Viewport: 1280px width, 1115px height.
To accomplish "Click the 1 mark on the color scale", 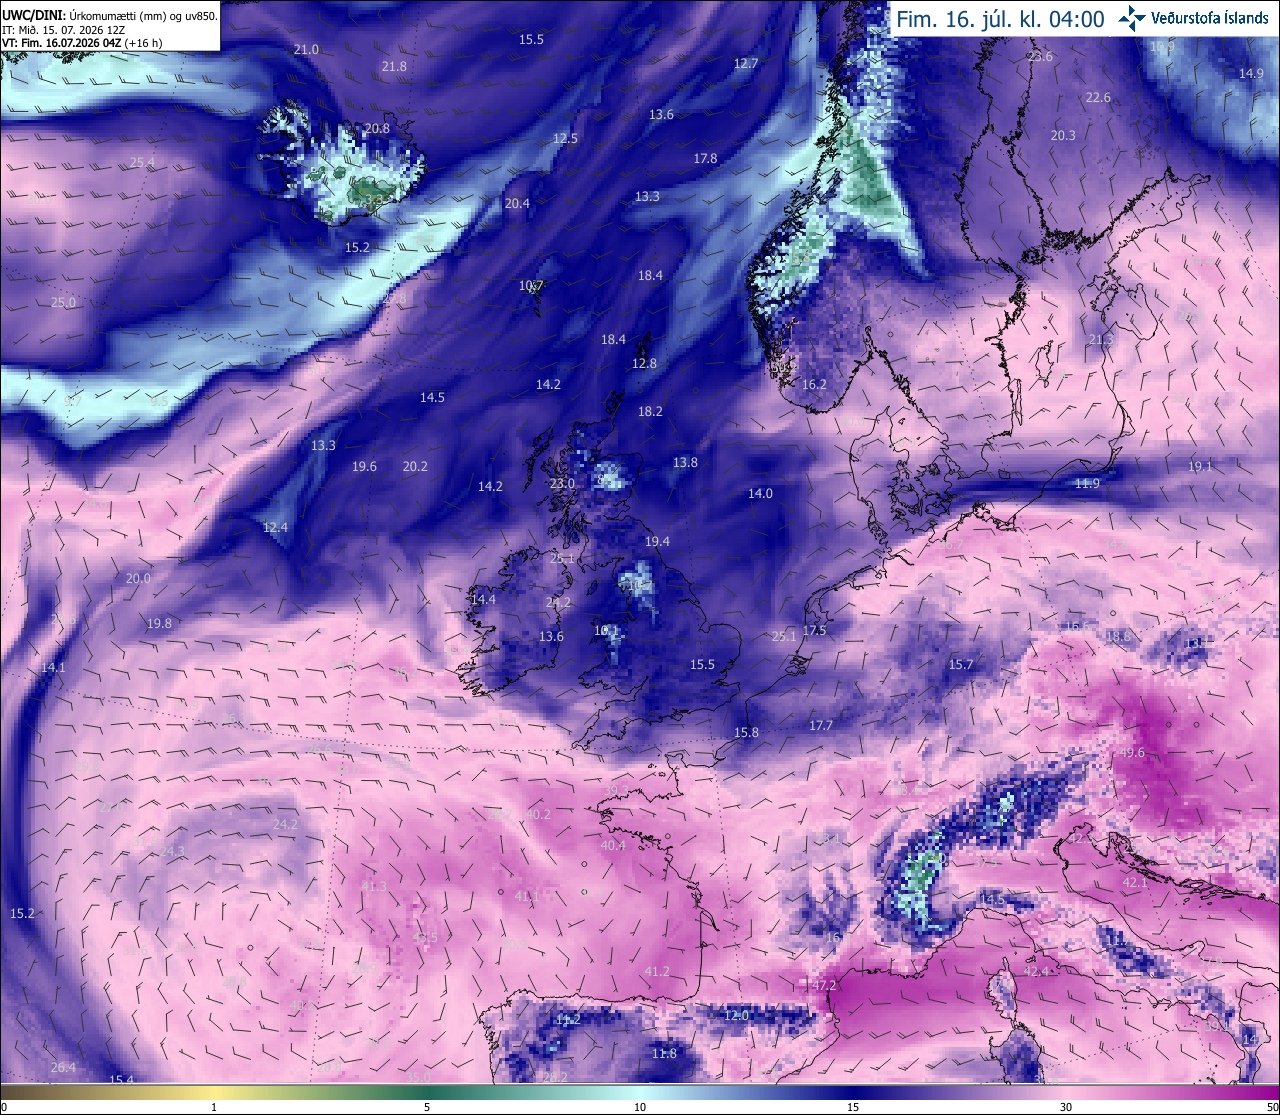I will pyautogui.click(x=214, y=1107).
